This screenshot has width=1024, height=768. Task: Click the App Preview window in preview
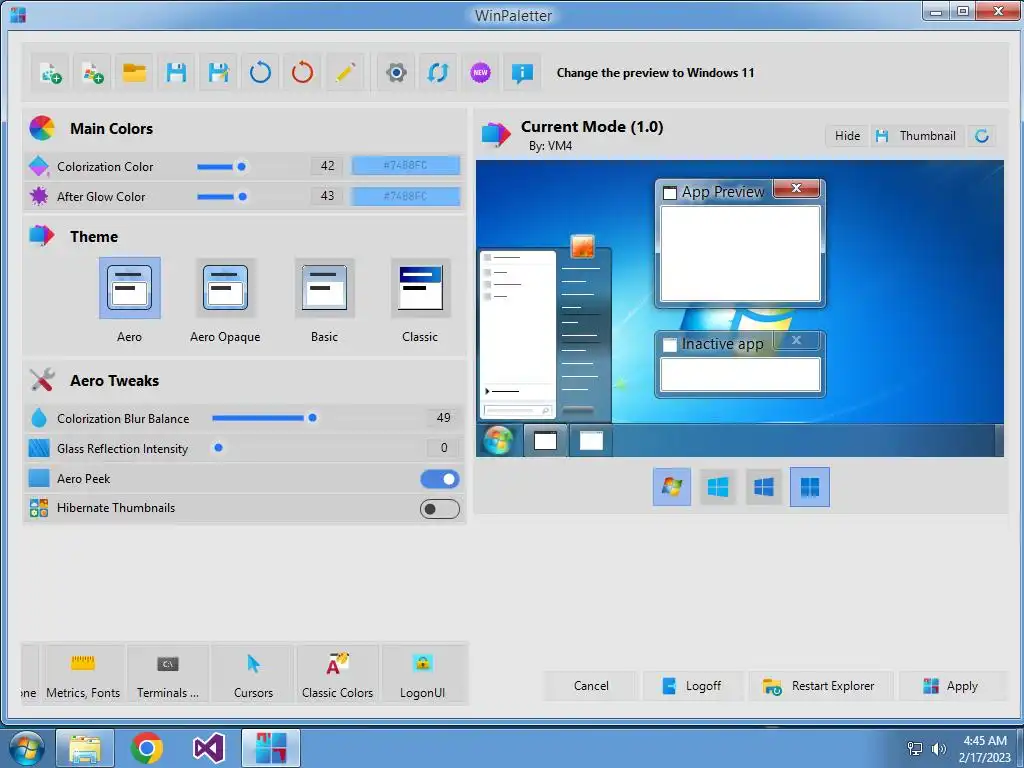740,244
